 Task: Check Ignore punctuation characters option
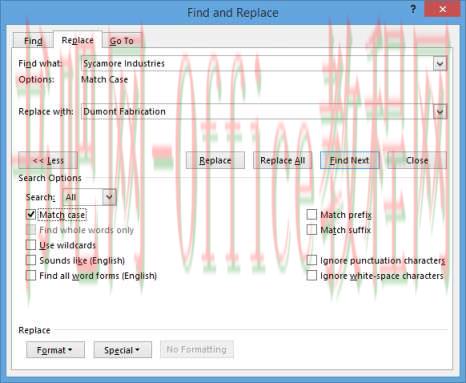[311, 260]
